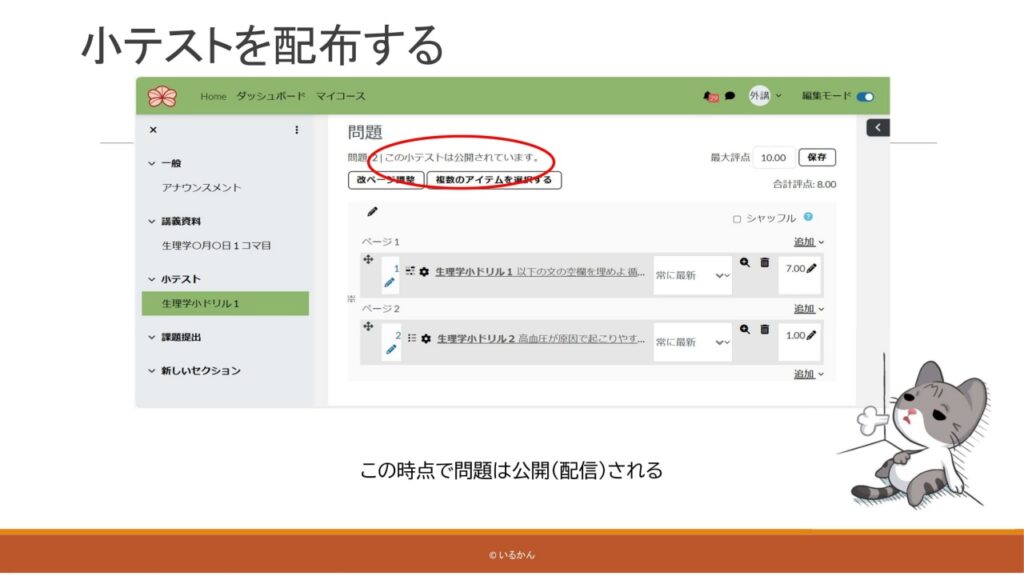The width and height of the screenshot is (1024, 576).
Task: Open the messaging speech bubble icon
Action: point(730,97)
